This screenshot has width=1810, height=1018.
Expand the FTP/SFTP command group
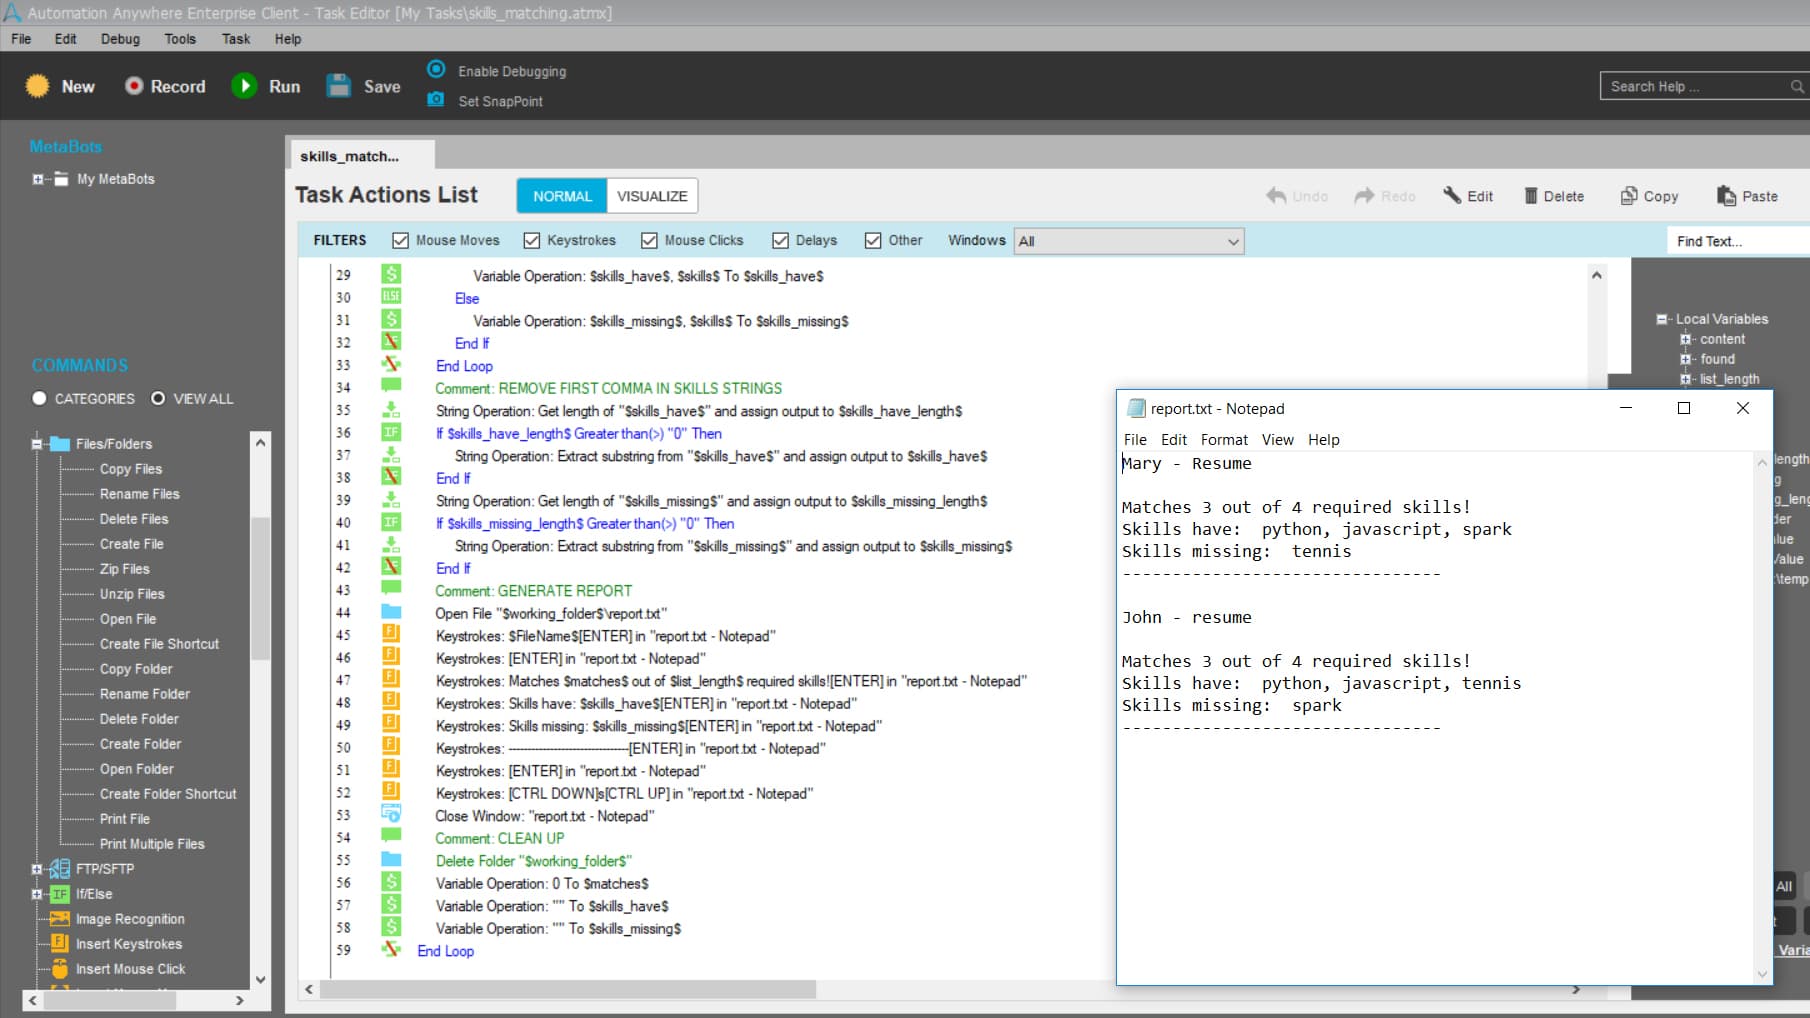tap(37, 869)
